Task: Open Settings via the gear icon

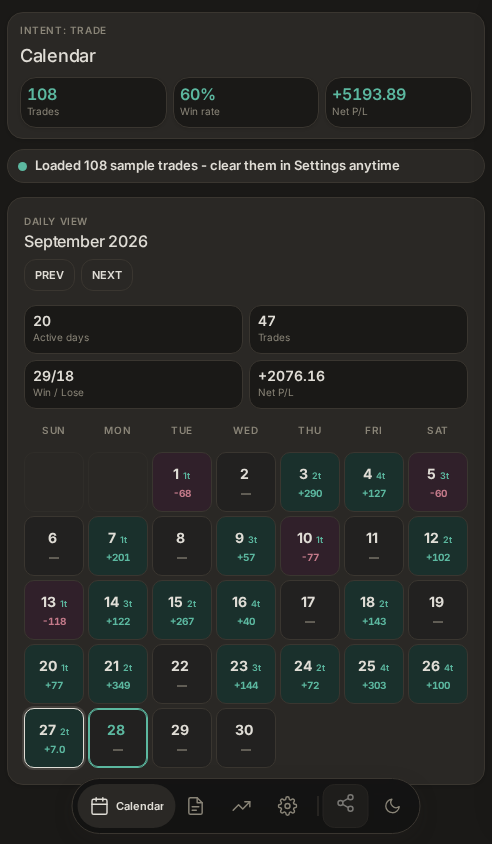Action: click(x=287, y=806)
